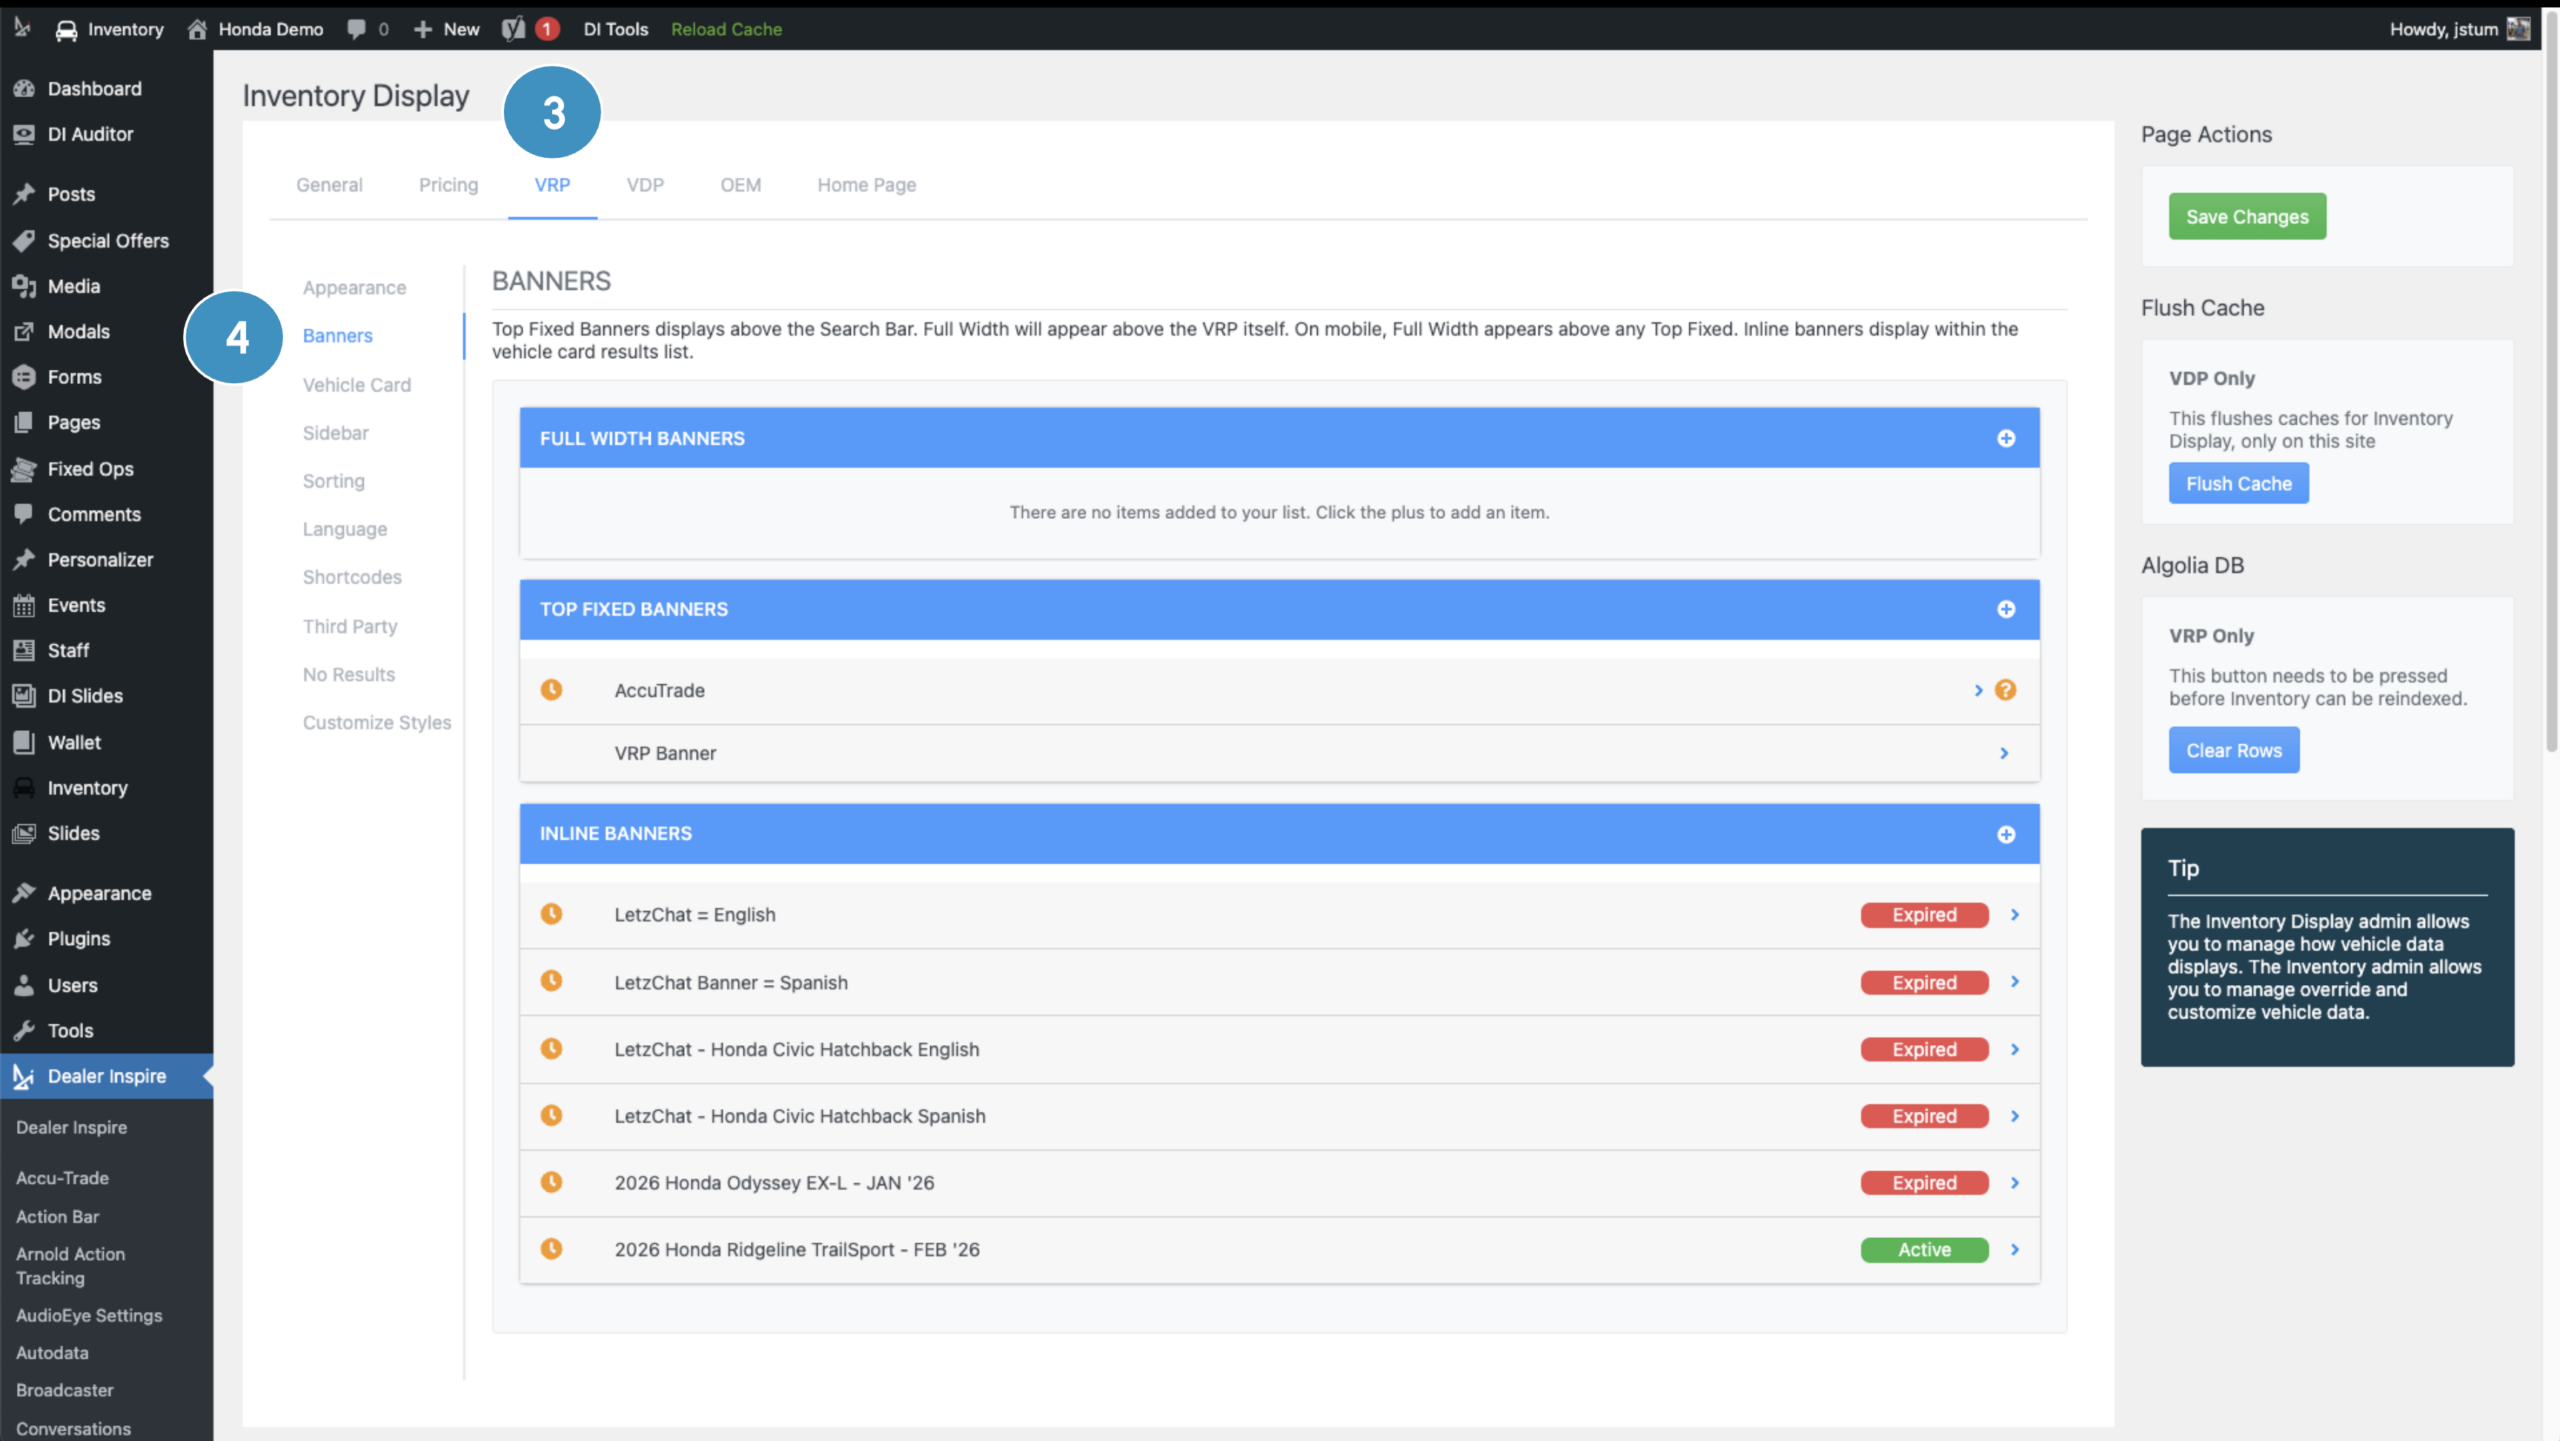Click the Flush Cache button
Viewport: 2560px width, 1441px height.
pyautogui.click(x=2238, y=483)
